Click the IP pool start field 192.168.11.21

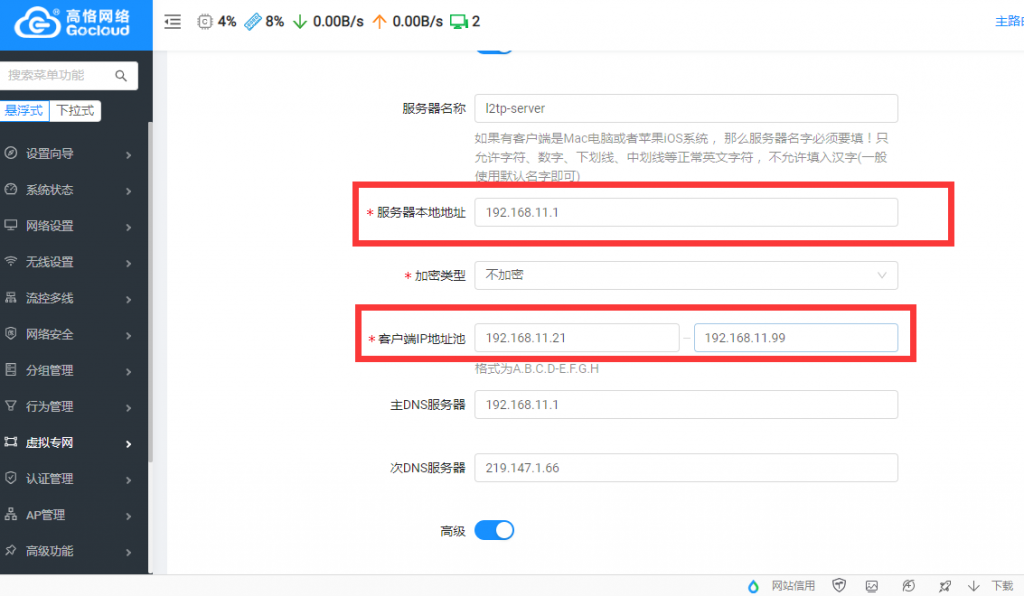click(x=577, y=337)
